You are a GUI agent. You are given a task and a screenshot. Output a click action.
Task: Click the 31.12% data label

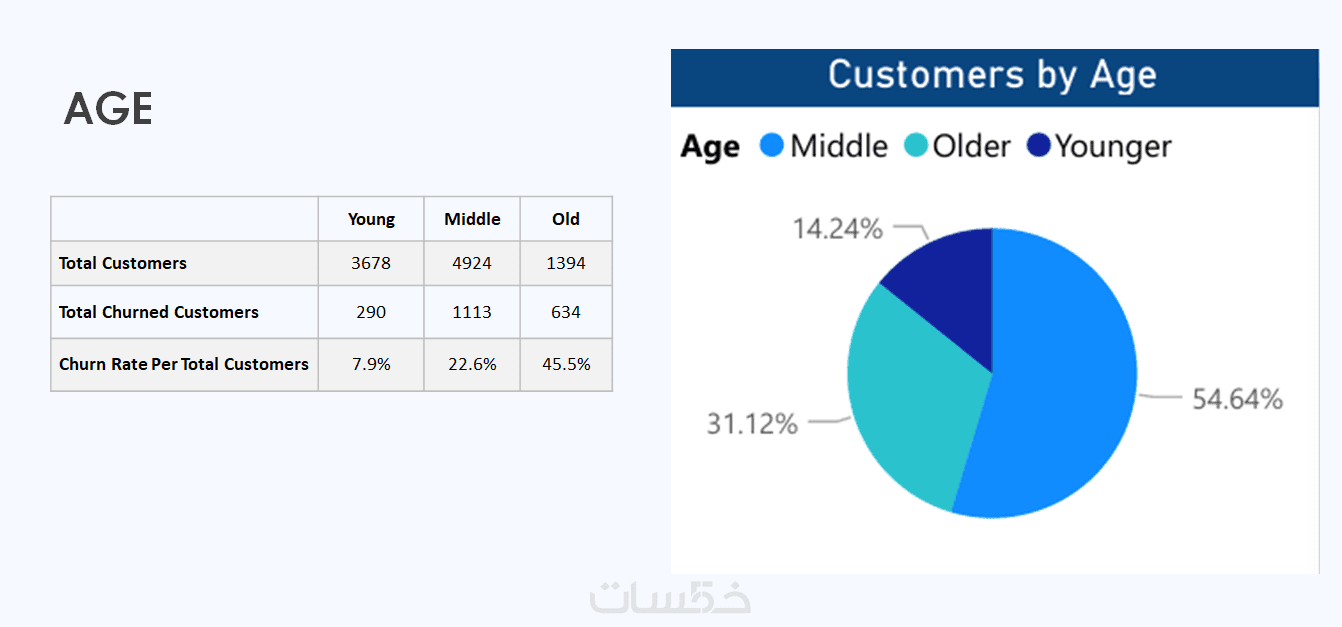pyautogui.click(x=752, y=424)
